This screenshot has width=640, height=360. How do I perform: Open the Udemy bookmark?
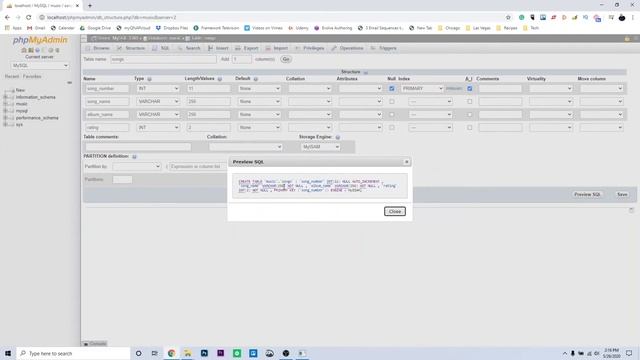(298, 28)
